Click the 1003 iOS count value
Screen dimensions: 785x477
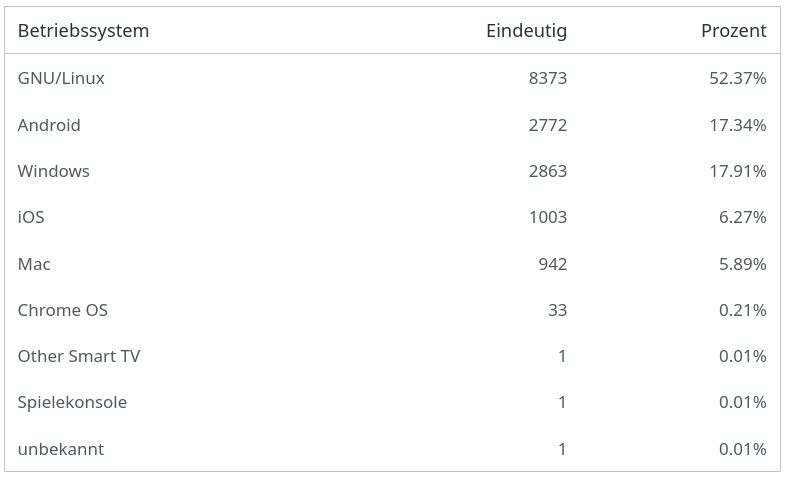(x=548, y=217)
